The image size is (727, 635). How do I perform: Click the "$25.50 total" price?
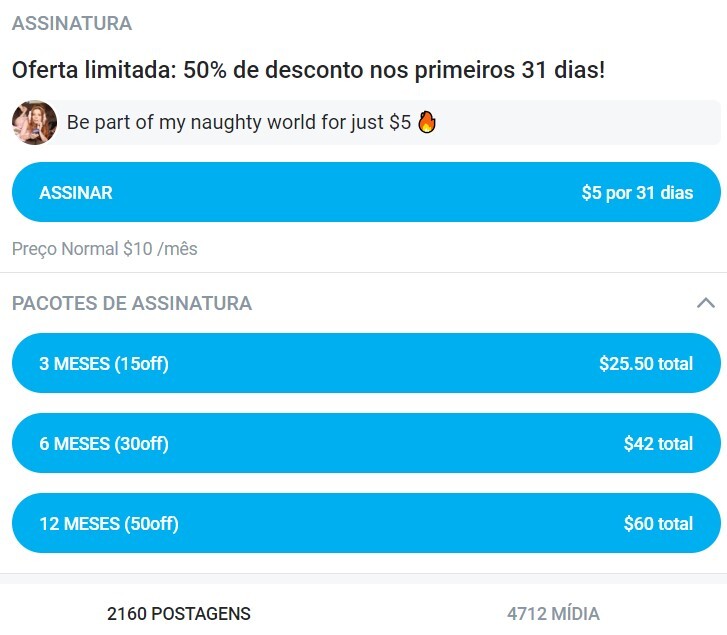(645, 363)
